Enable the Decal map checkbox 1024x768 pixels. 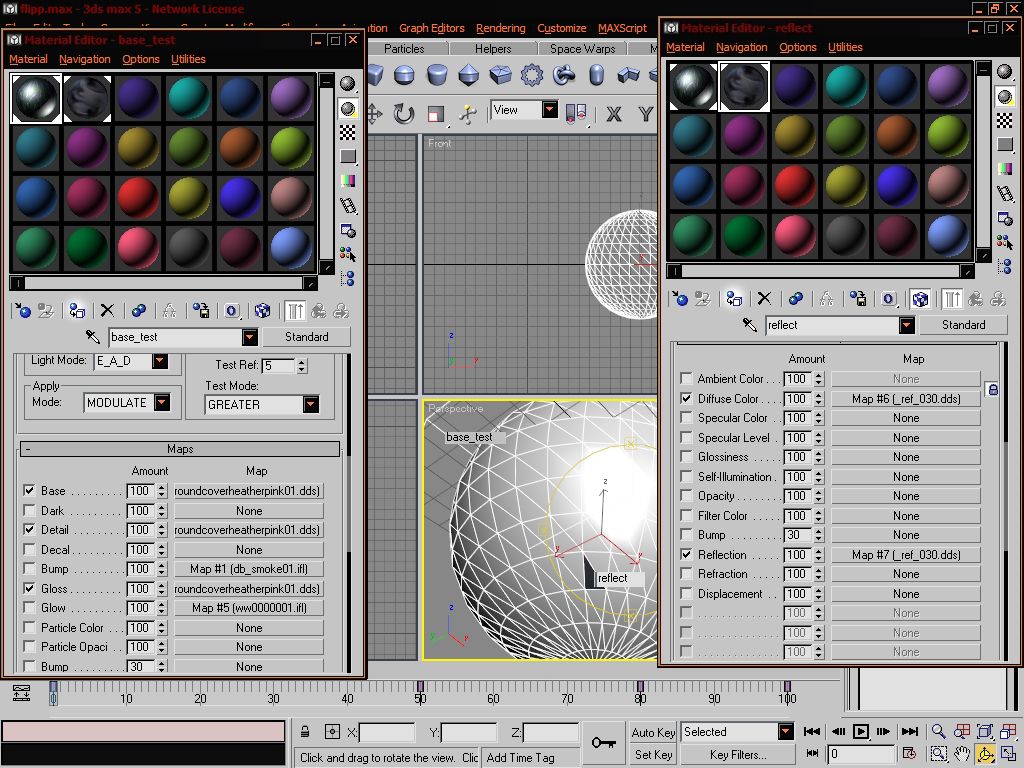click(x=29, y=549)
